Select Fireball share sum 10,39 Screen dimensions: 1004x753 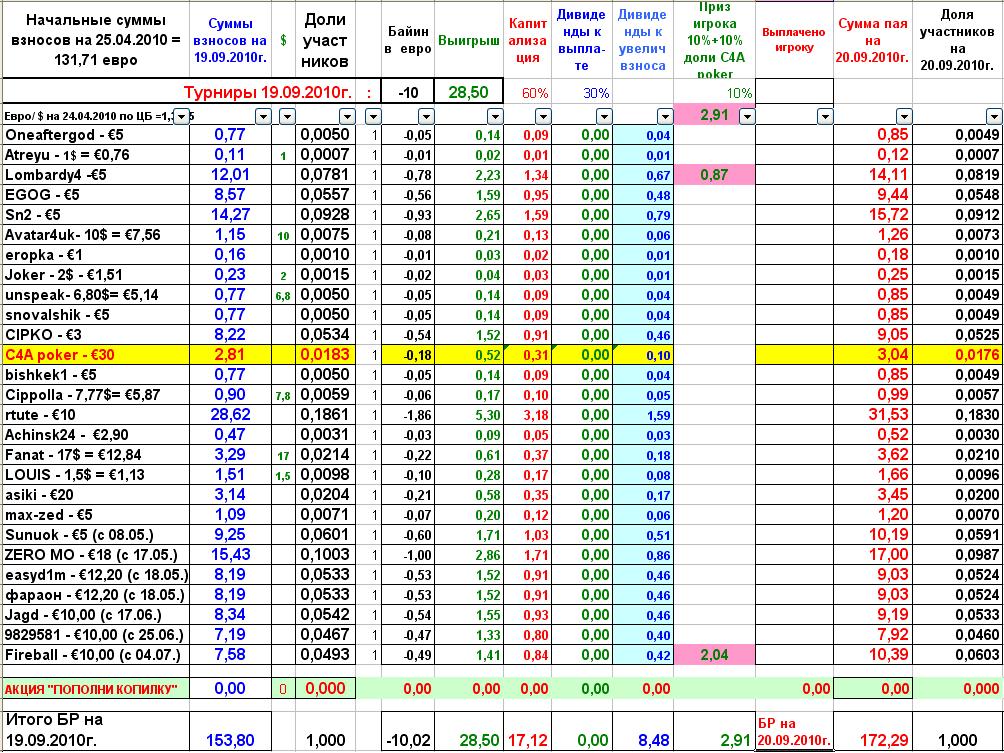(873, 654)
